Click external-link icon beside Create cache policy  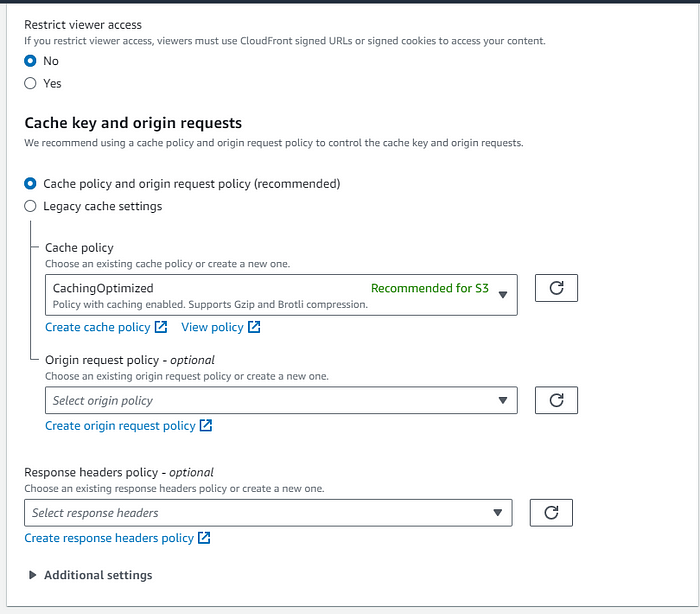[161, 327]
